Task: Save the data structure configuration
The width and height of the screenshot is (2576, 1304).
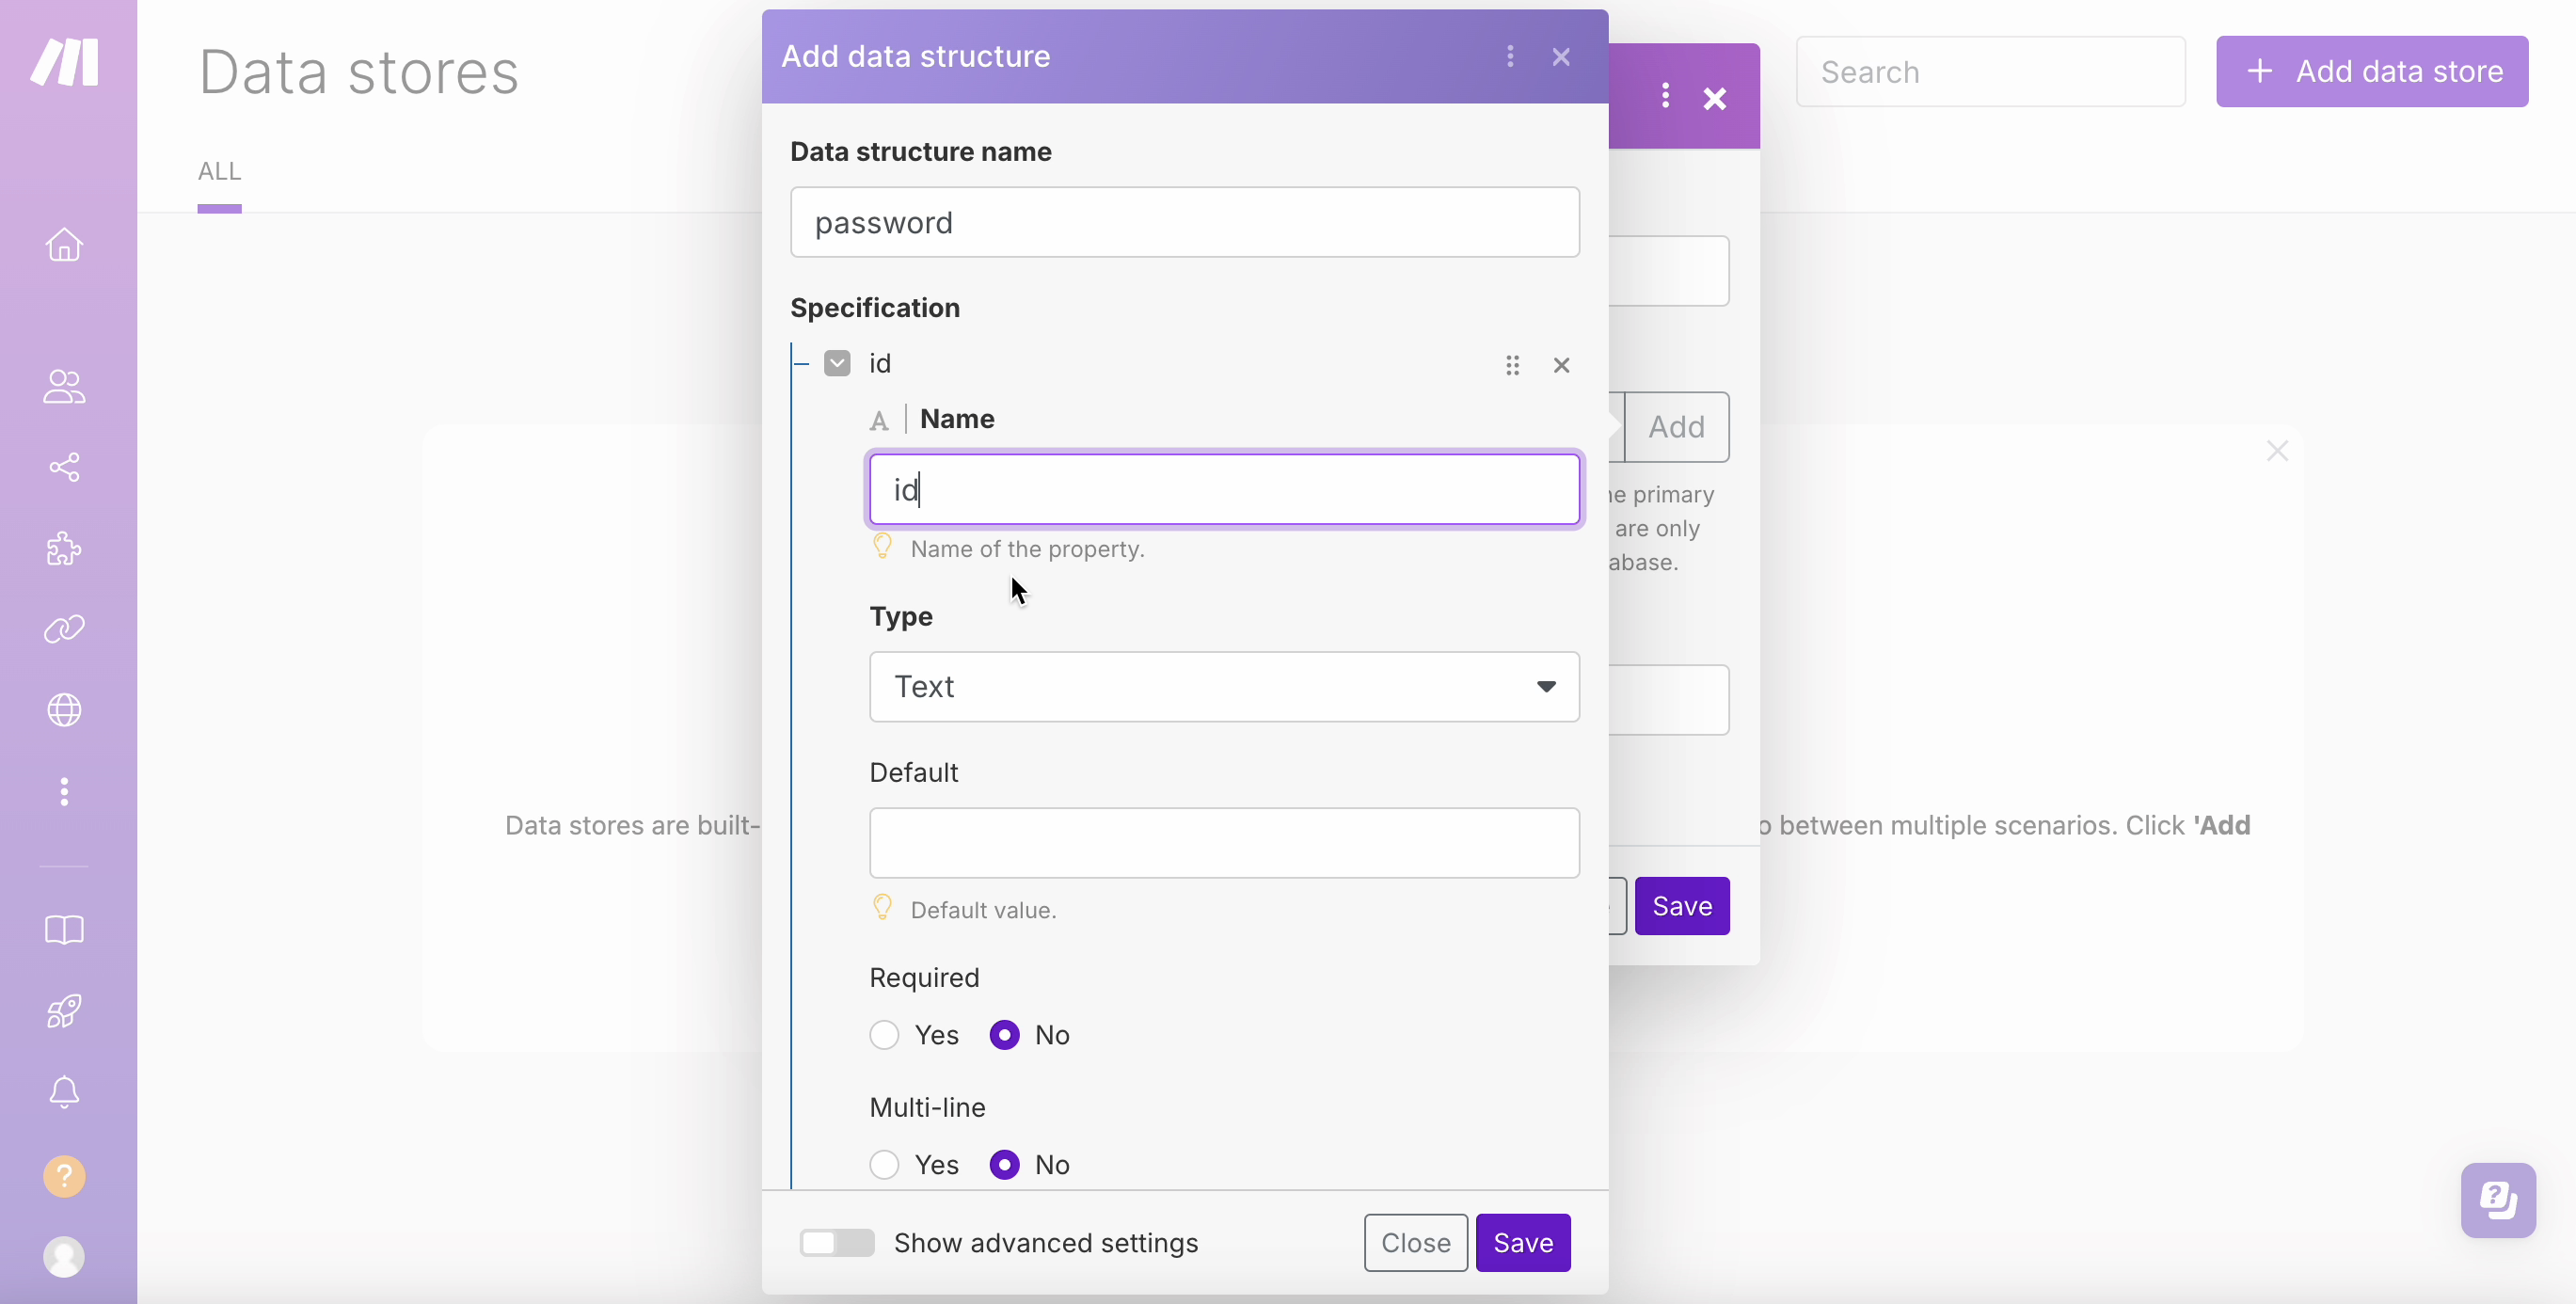Action: (x=1520, y=1241)
